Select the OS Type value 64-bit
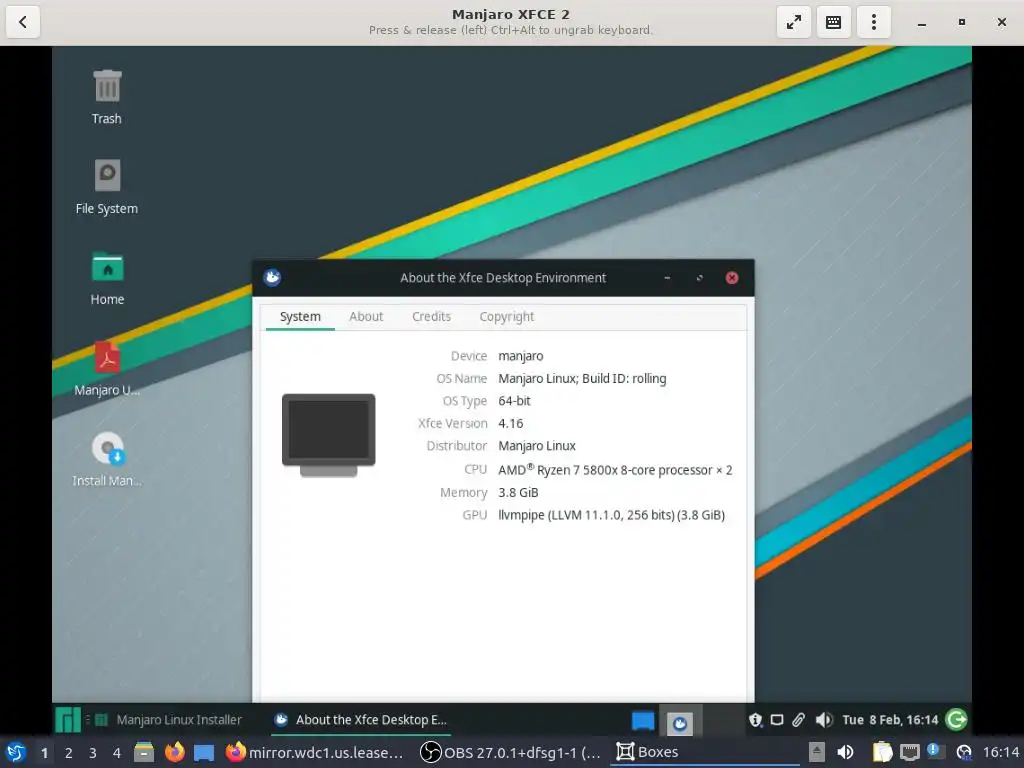This screenshot has height=768, width=1024. click(x=514, y=401)
